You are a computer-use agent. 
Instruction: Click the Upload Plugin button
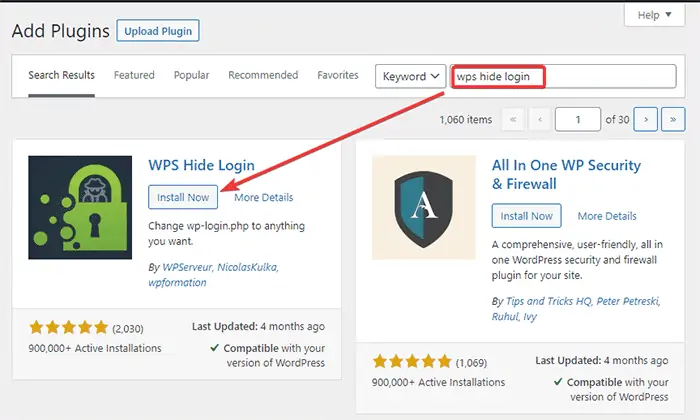pos(158,31)
